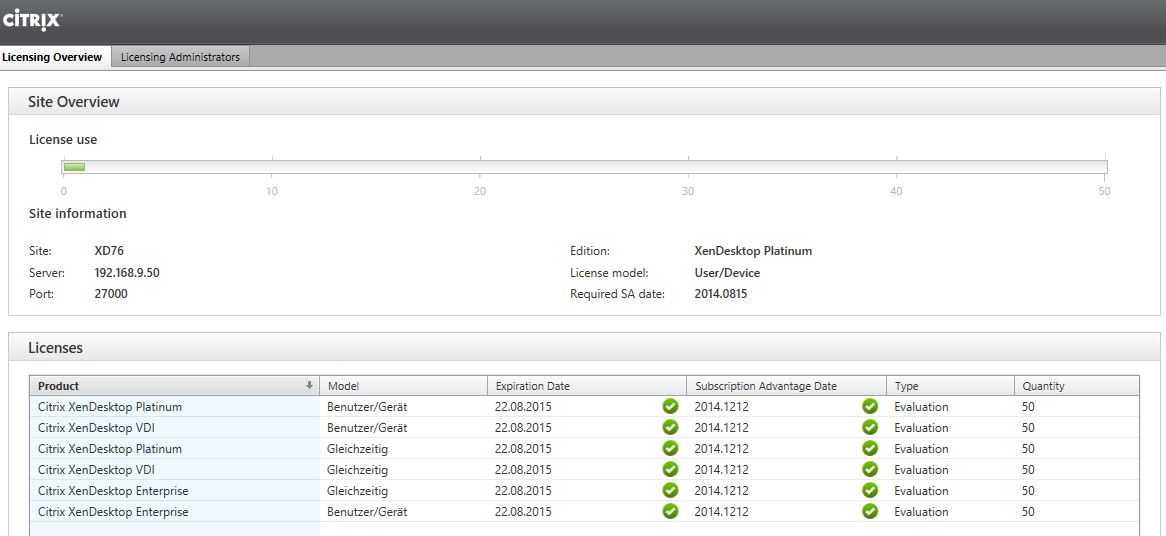
Task: Switch to the Licensing Administrators tab
Action: click(180, 57)
